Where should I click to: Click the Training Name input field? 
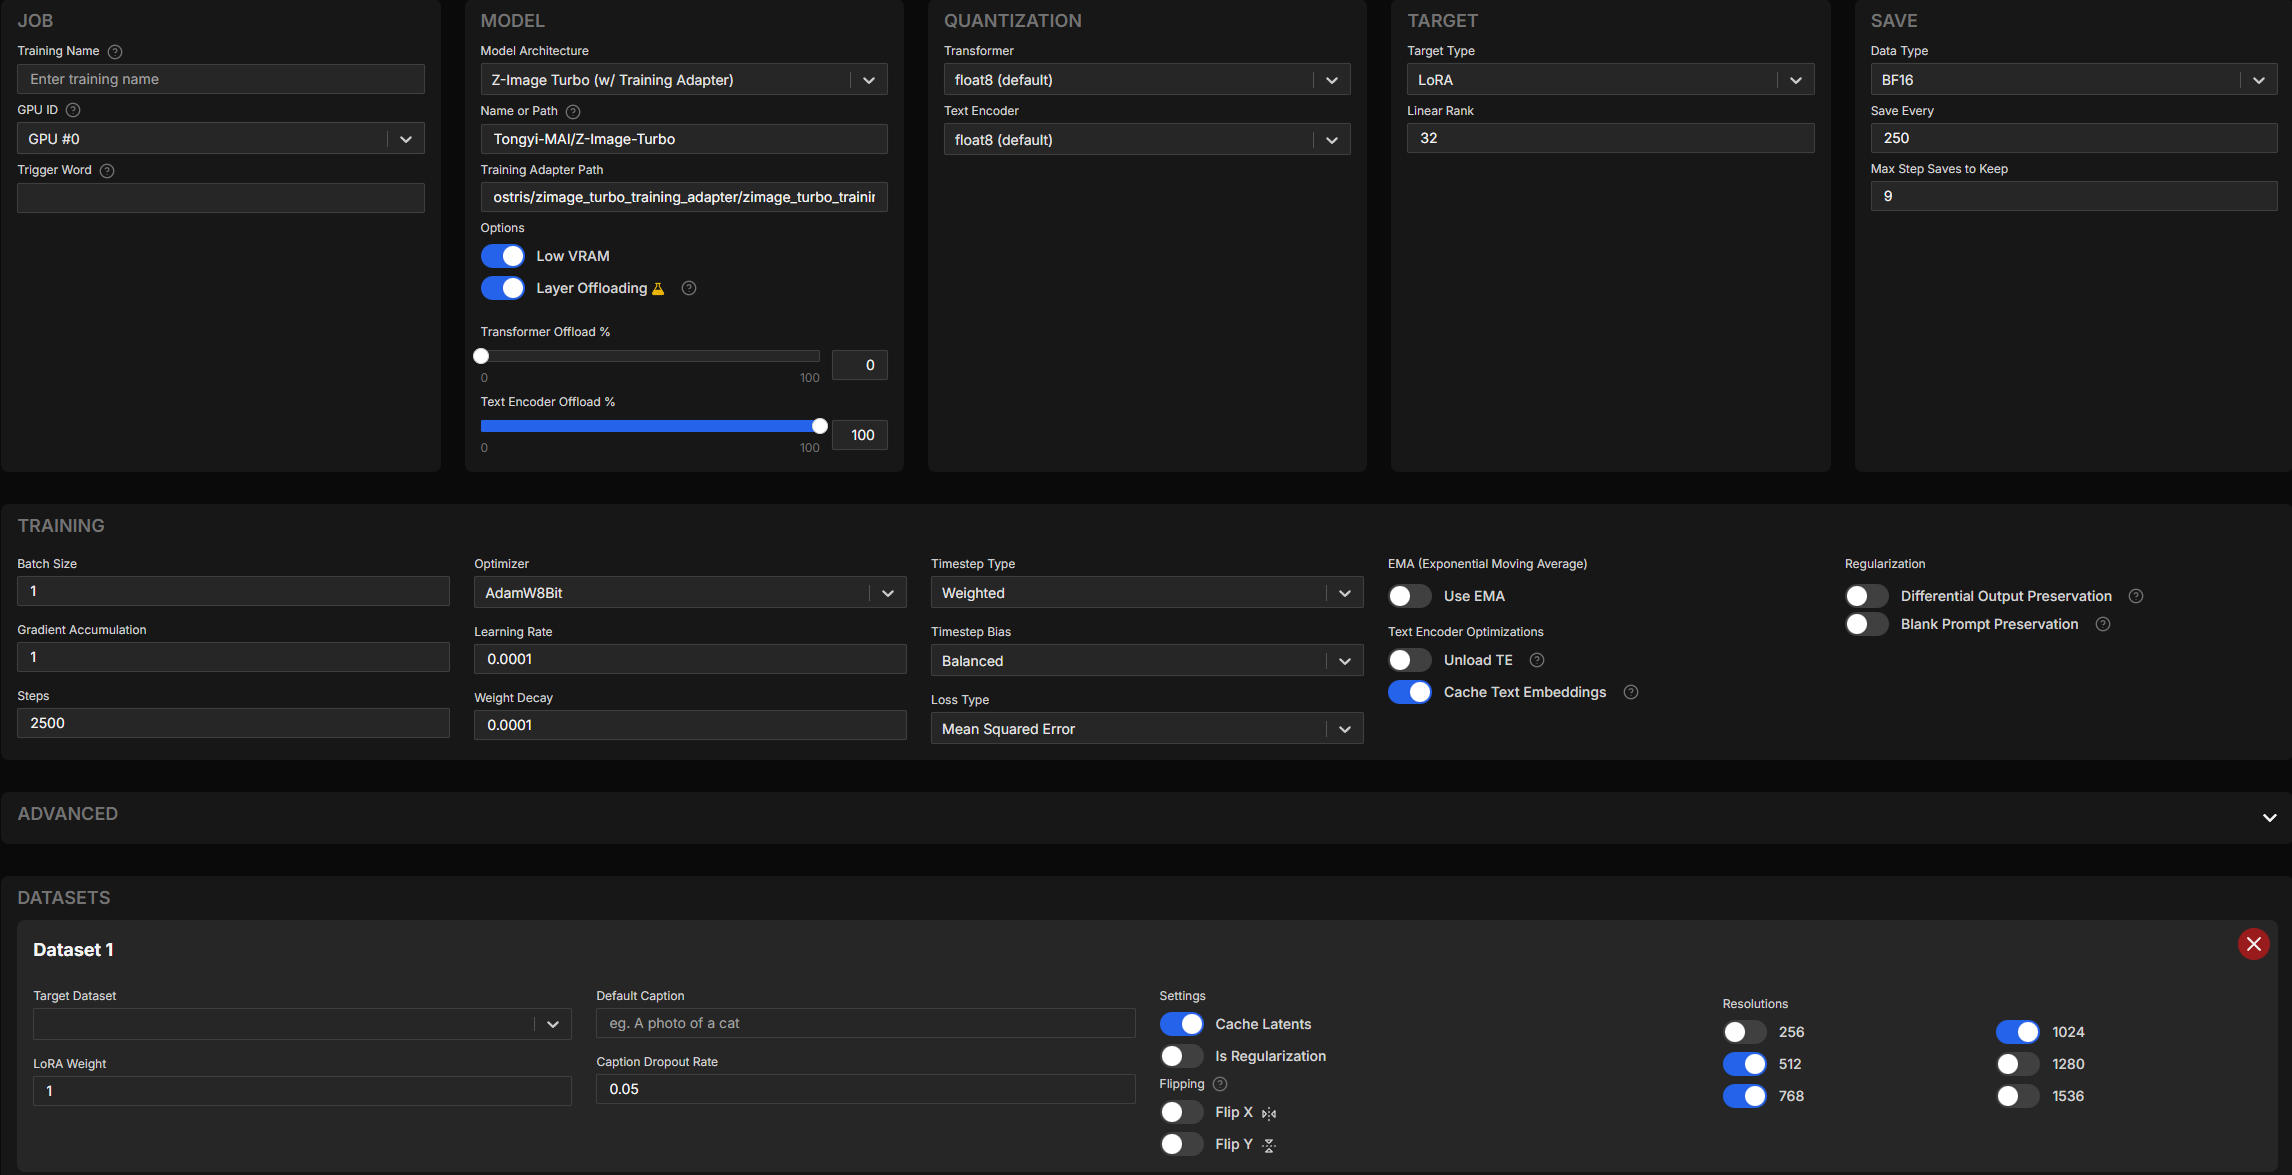click(221, 79)
